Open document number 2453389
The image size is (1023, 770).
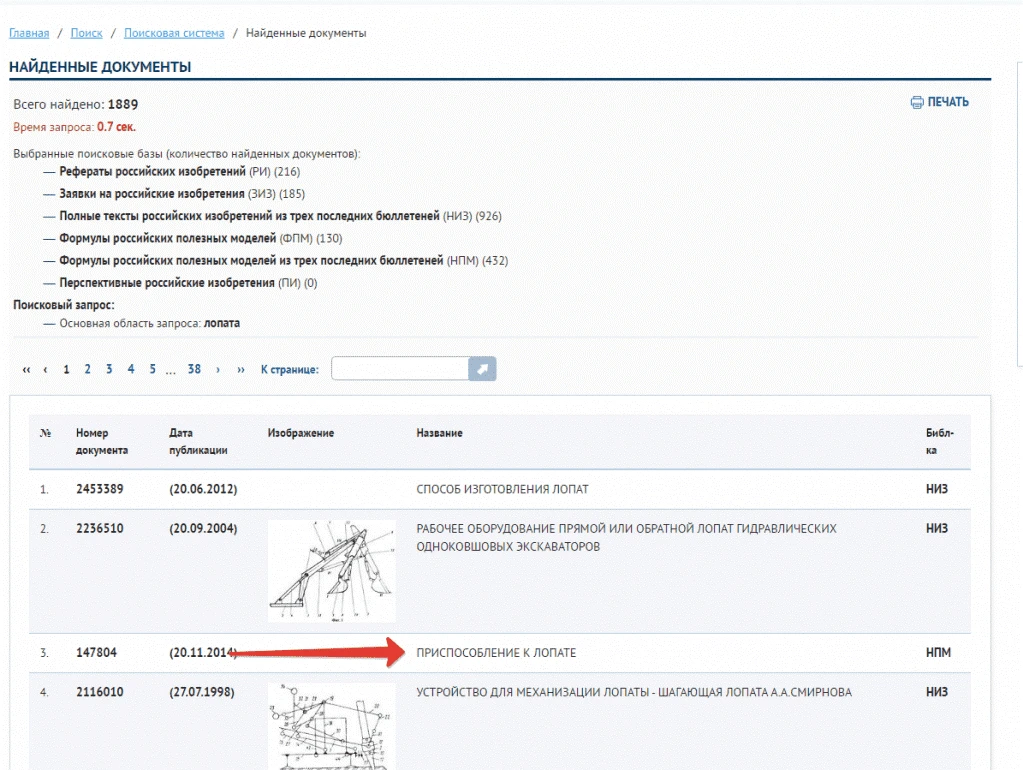point(100,489)
